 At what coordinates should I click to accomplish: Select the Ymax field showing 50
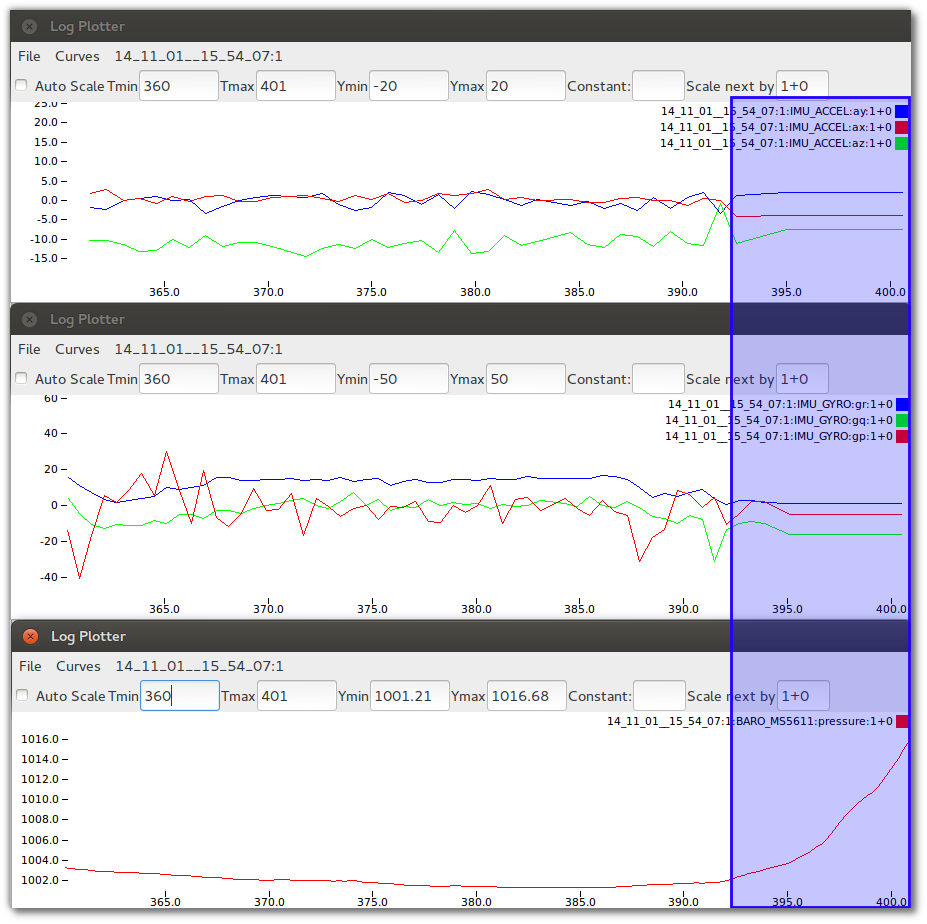[x=526, y=379]
